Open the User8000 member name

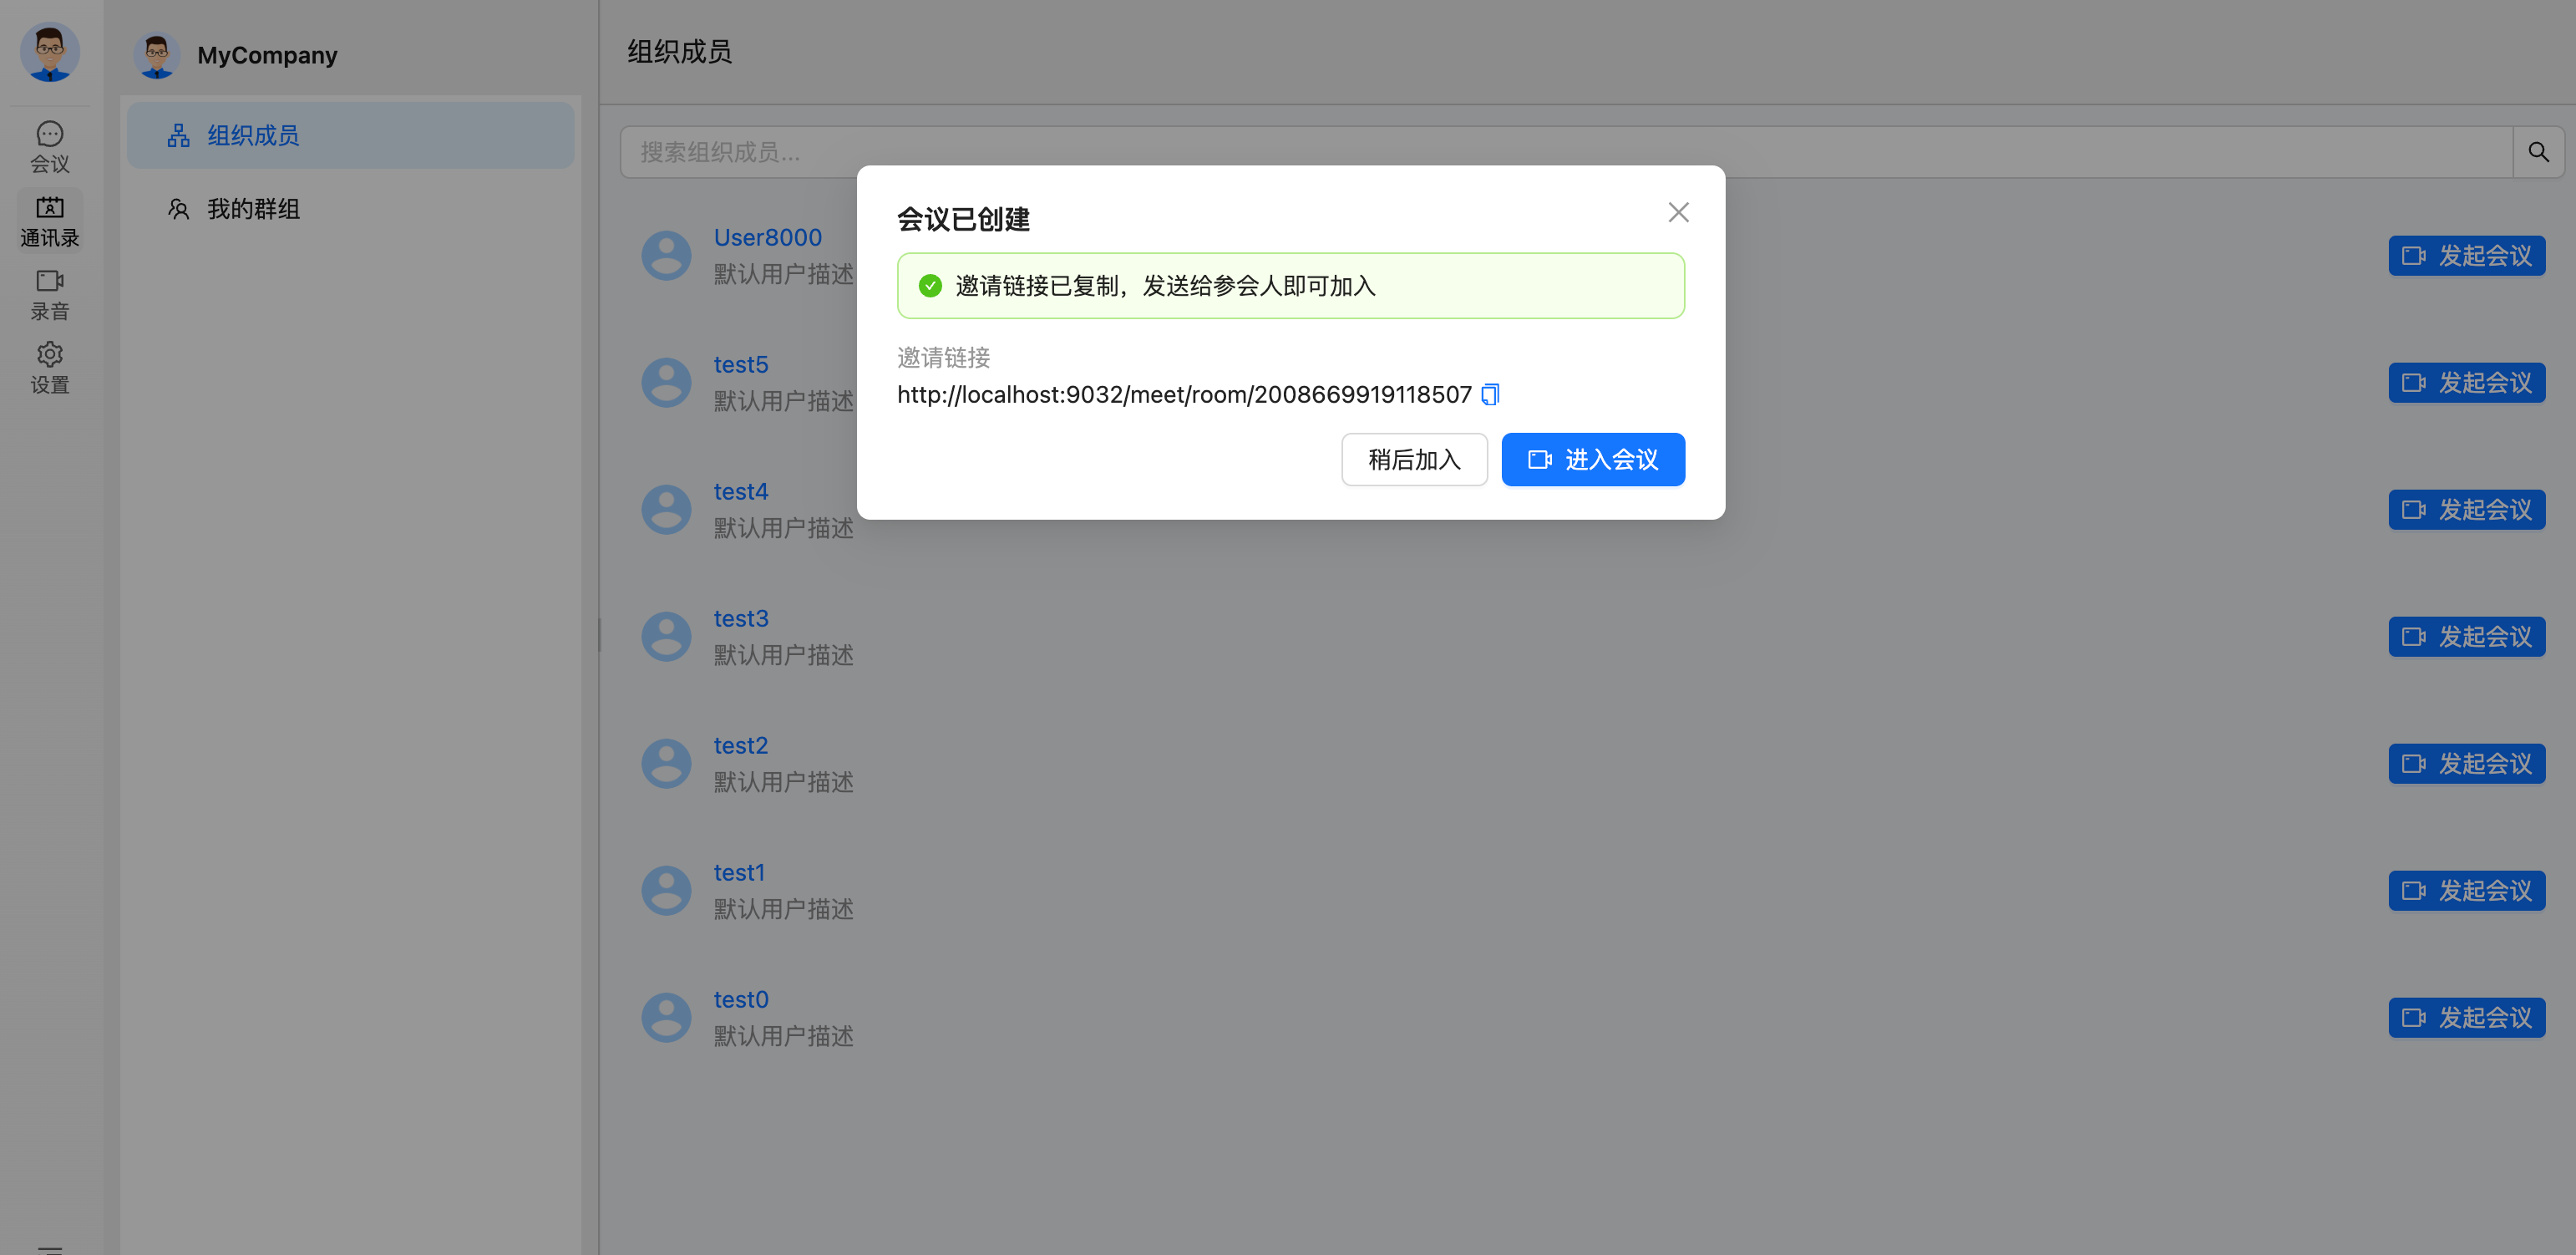tap(767, 238)
